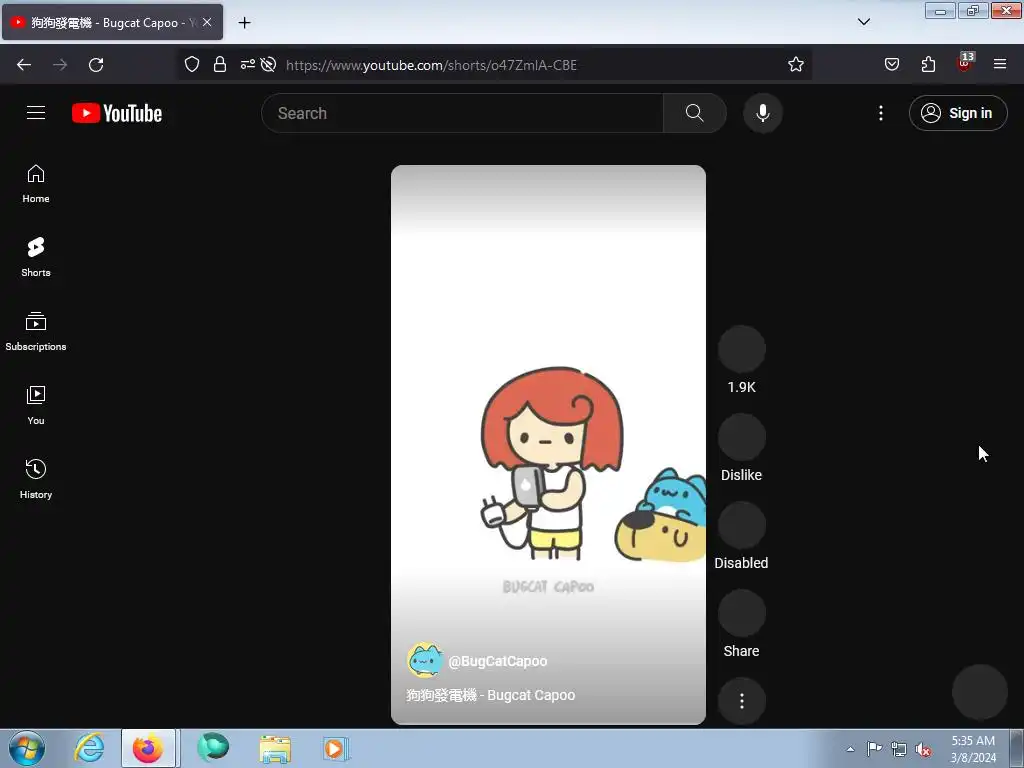This screenshot has height=768, width=1024.
Task: Open Windows Explorer from taskbar
Action: tap(275, 748)
